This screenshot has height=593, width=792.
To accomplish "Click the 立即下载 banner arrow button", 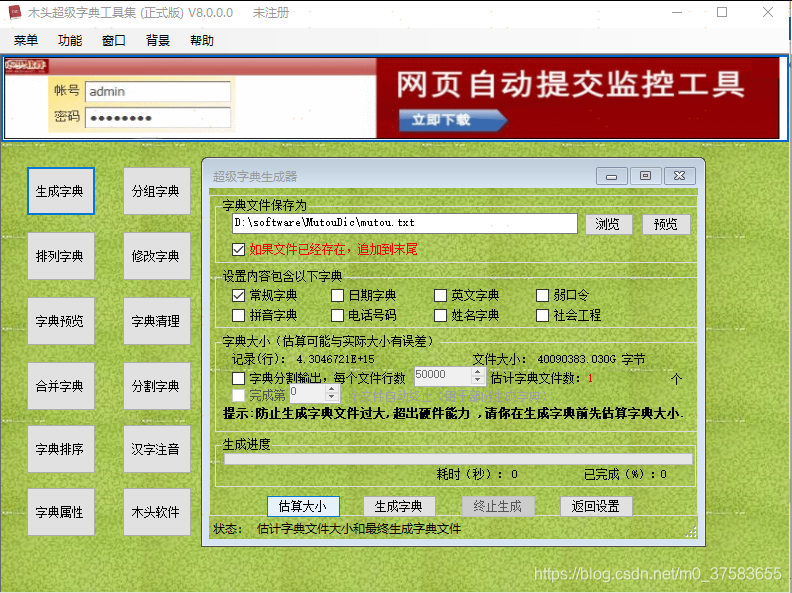I will (x=453, y=120).
